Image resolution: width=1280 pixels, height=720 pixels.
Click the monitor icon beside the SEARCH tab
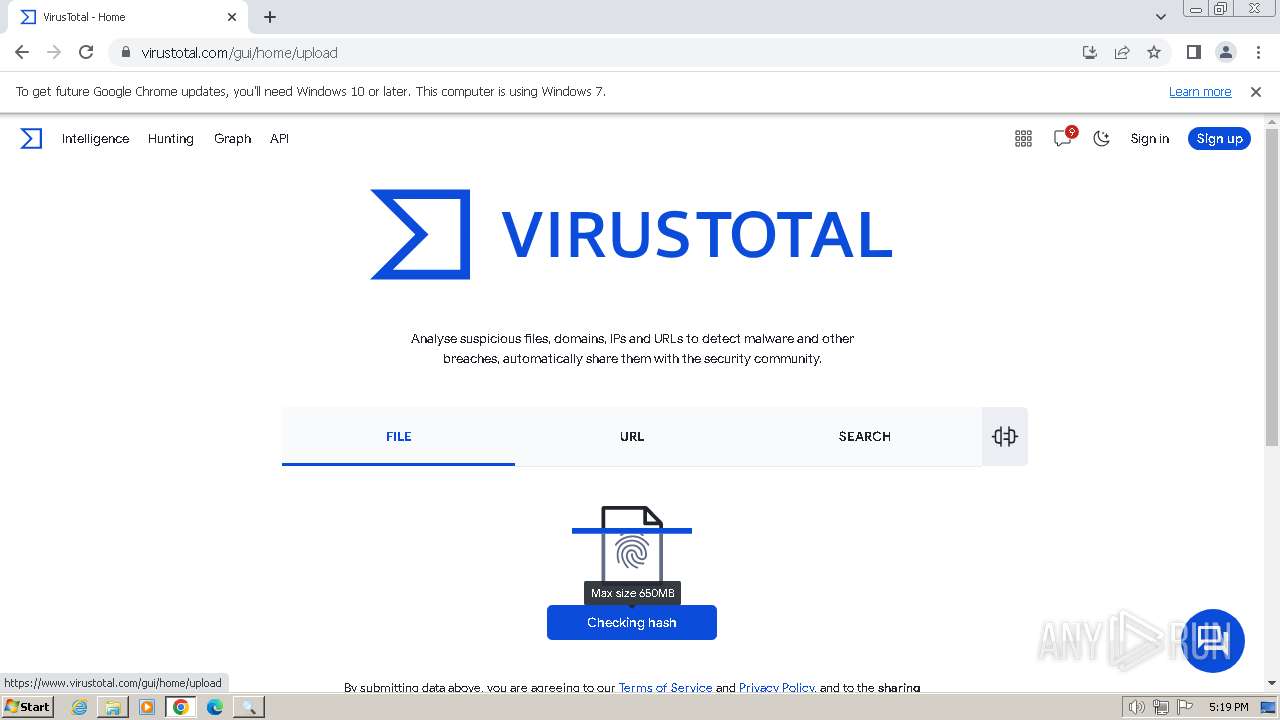tap(1005, 436)
